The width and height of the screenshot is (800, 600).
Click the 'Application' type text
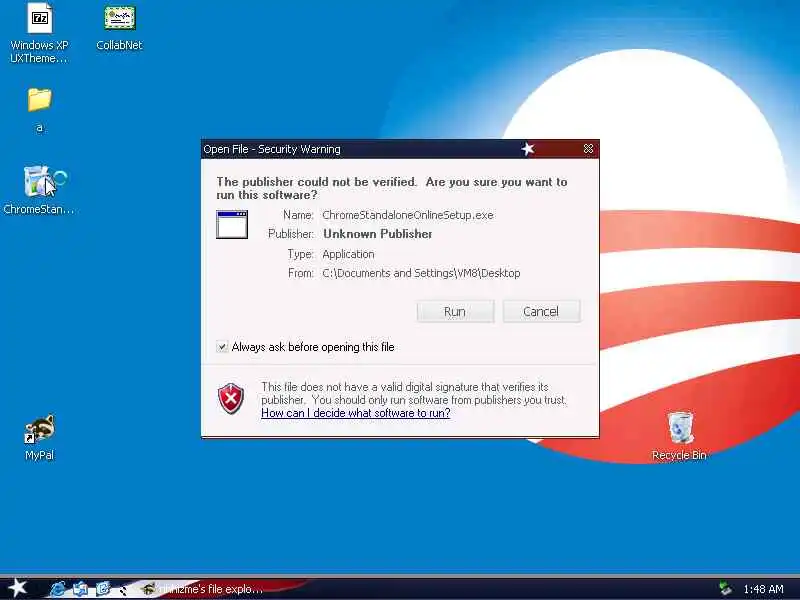[x=348, y=254]
